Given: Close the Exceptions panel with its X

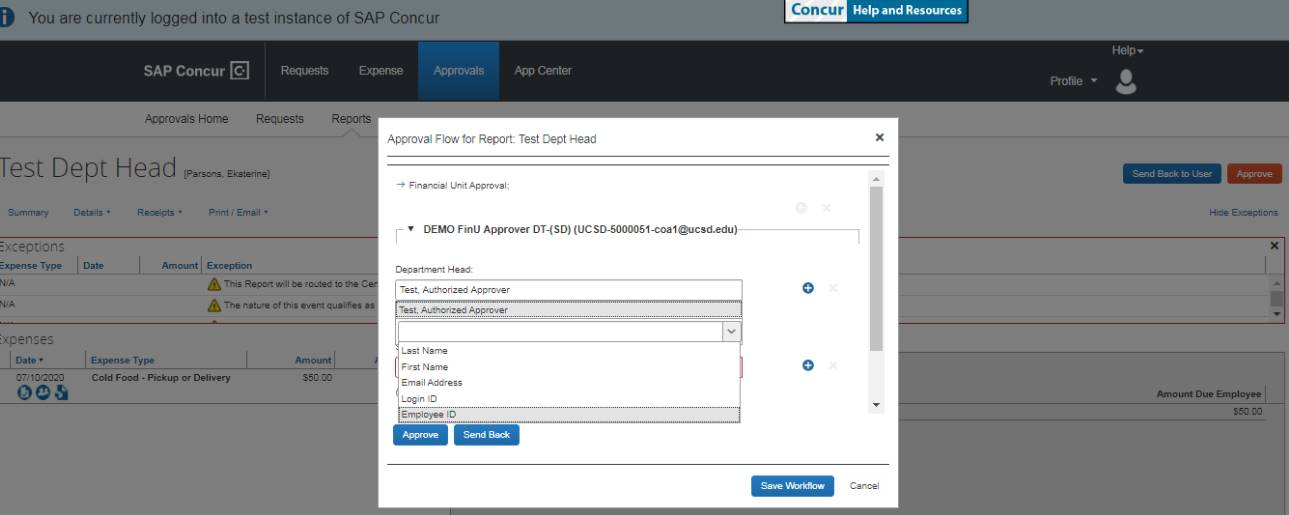Looking at the screenshot, I should (1274, 245).
